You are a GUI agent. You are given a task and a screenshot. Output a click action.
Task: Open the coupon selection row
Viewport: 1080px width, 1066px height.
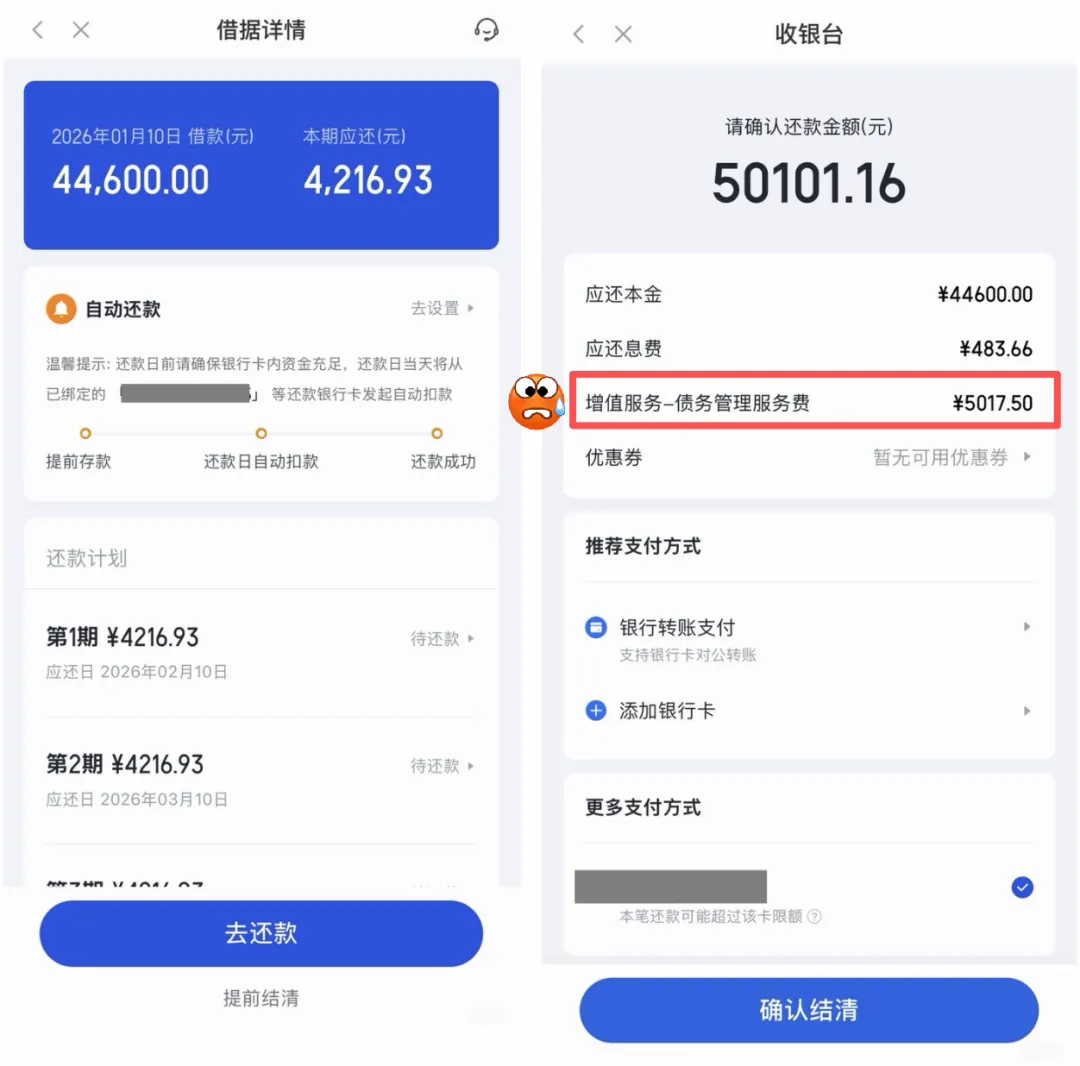809,457
